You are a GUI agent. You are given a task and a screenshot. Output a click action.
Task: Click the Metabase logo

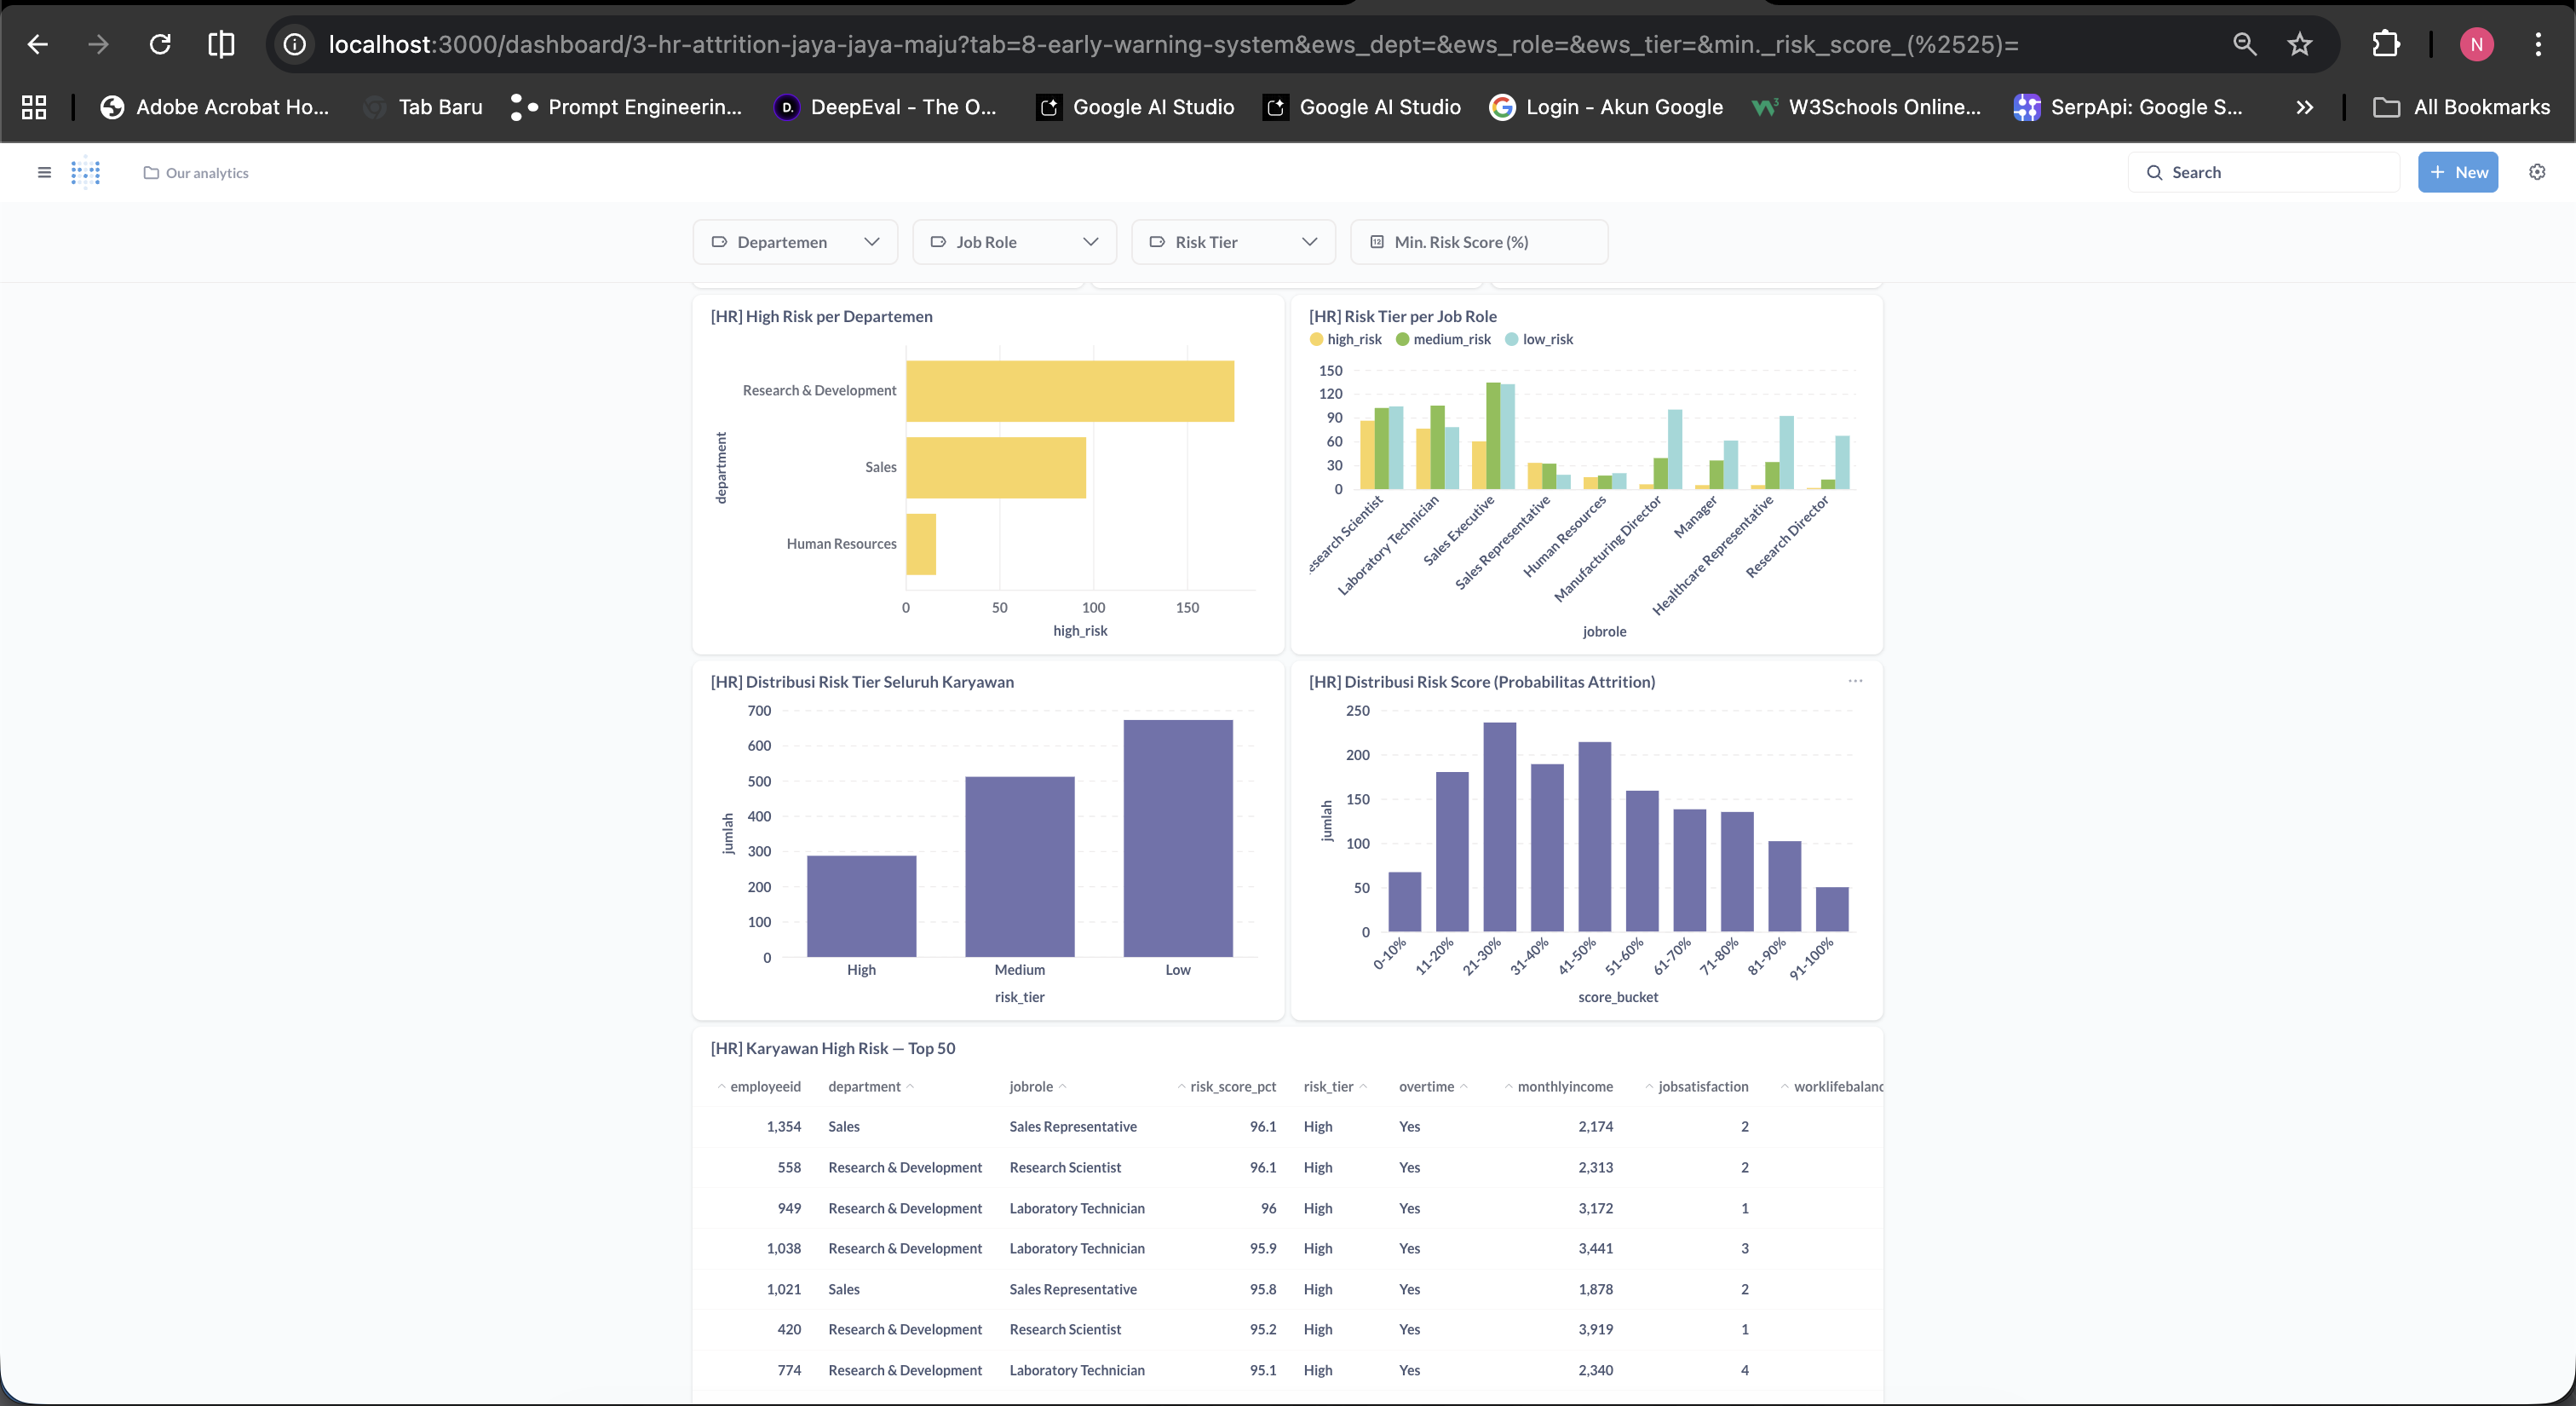(x=86, y=172)
